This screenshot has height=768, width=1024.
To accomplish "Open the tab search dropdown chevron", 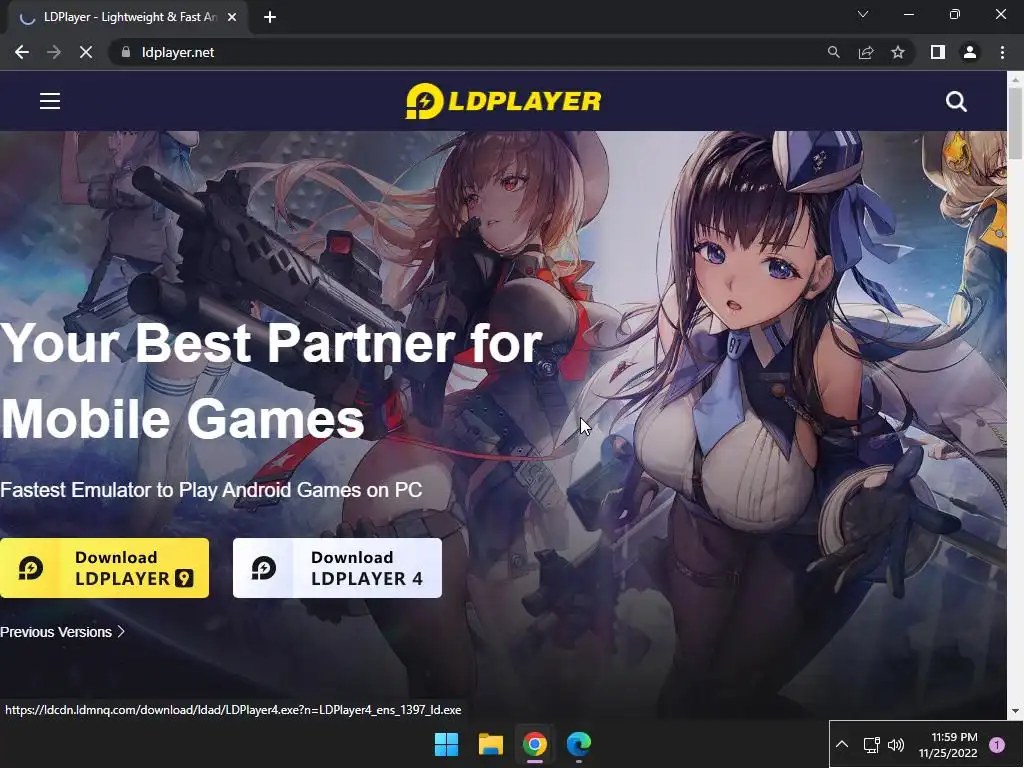I will point(863,14).
